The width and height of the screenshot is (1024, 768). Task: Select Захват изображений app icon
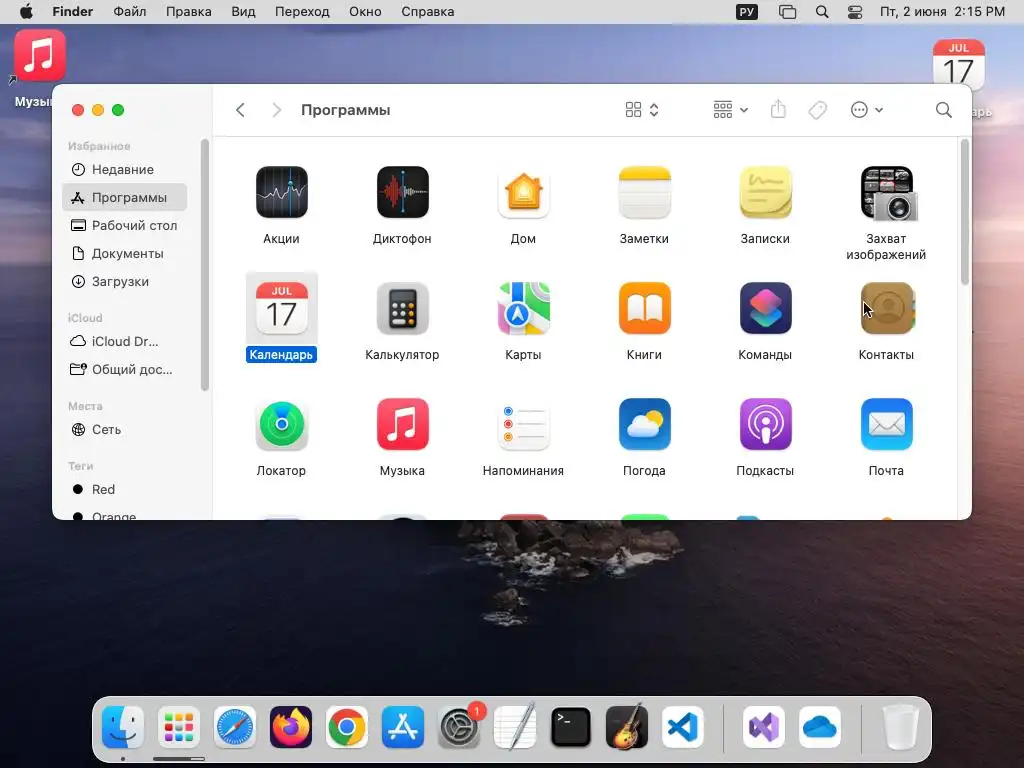click(x=888, y=193)
